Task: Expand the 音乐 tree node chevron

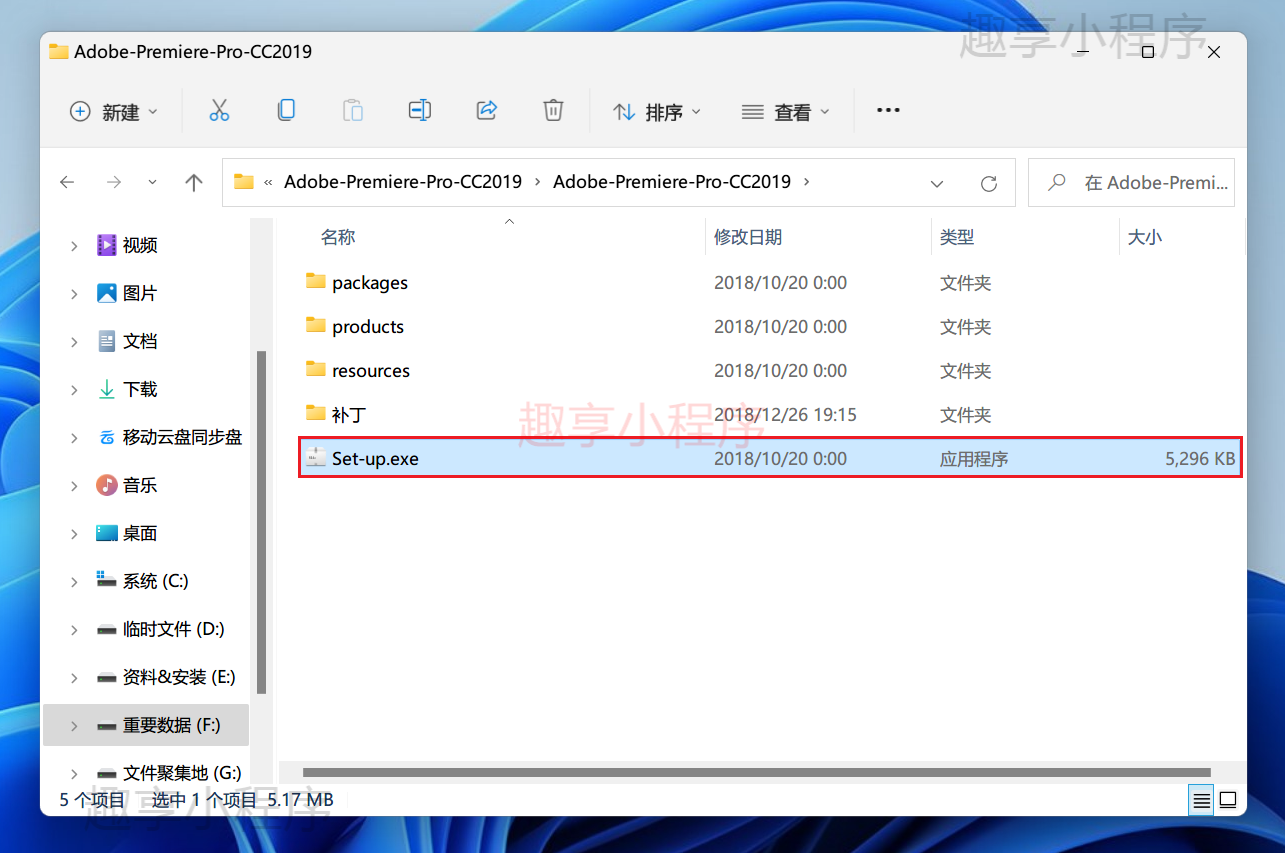Action: click(74, 486)
